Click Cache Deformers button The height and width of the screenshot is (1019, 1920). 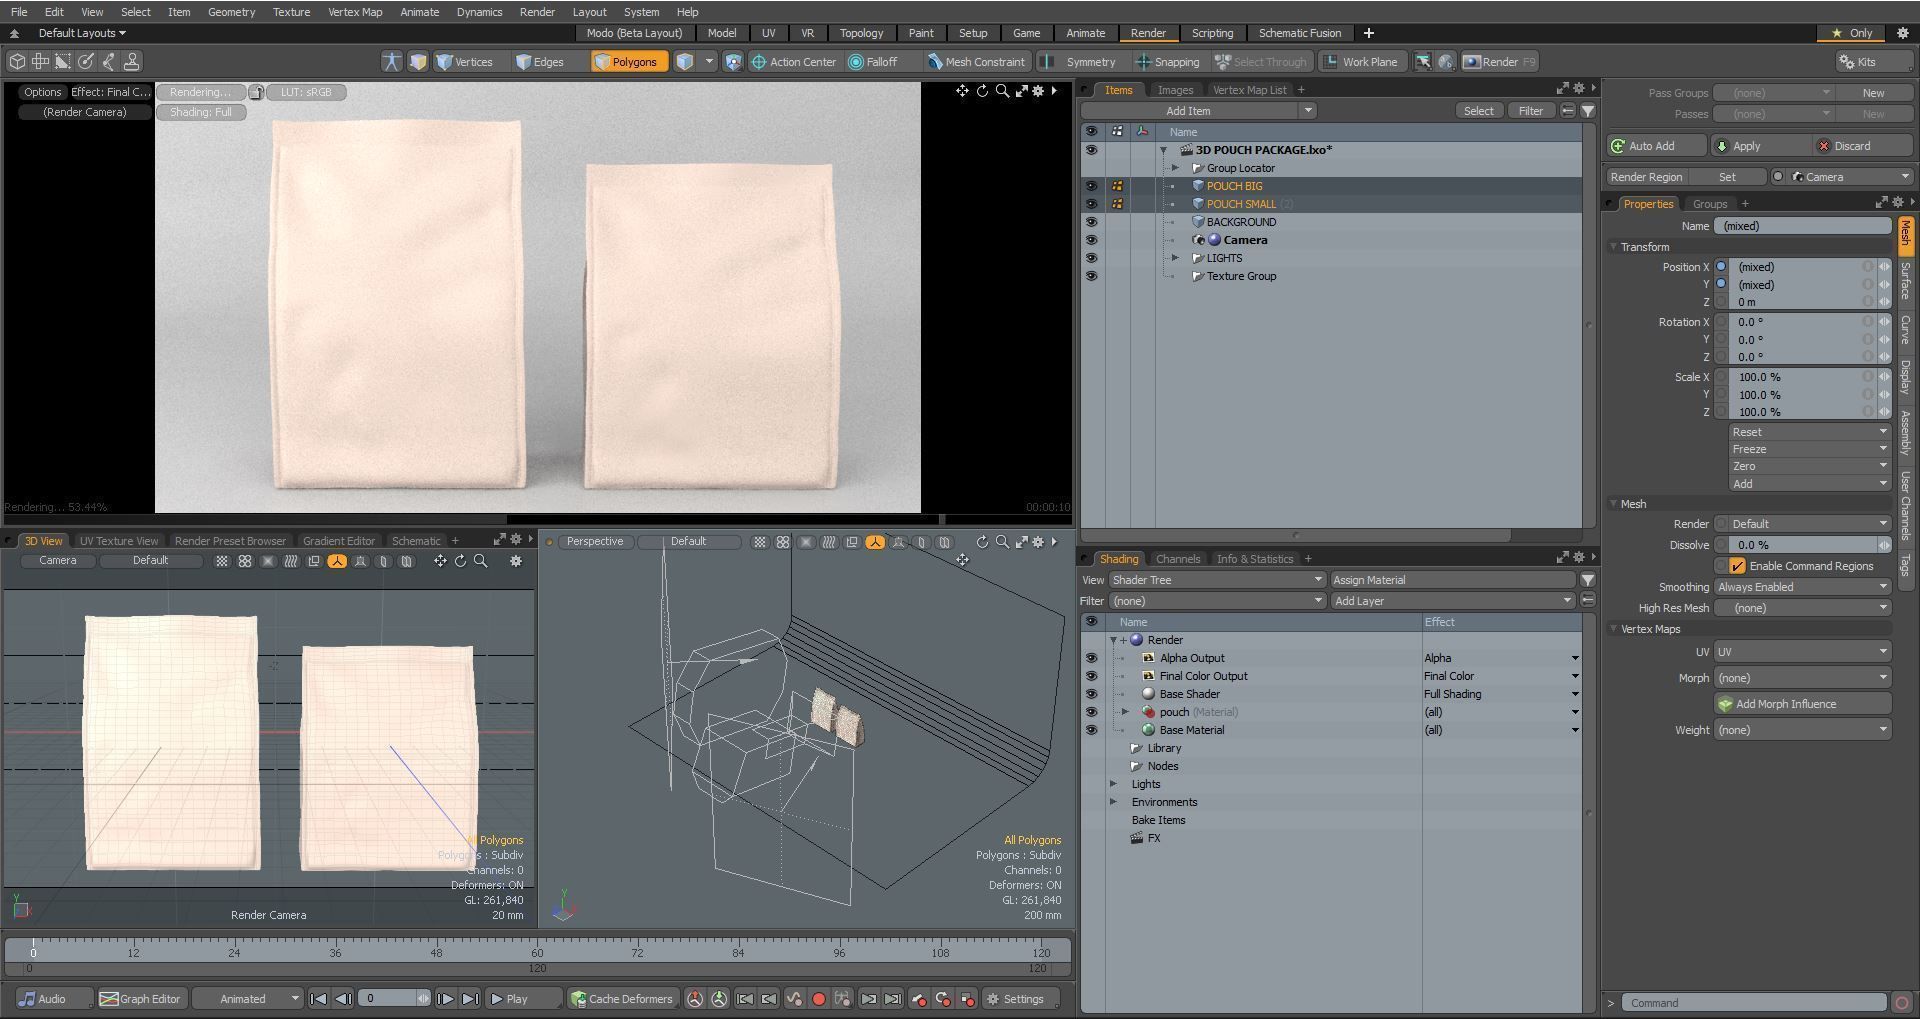click(622, 999)
